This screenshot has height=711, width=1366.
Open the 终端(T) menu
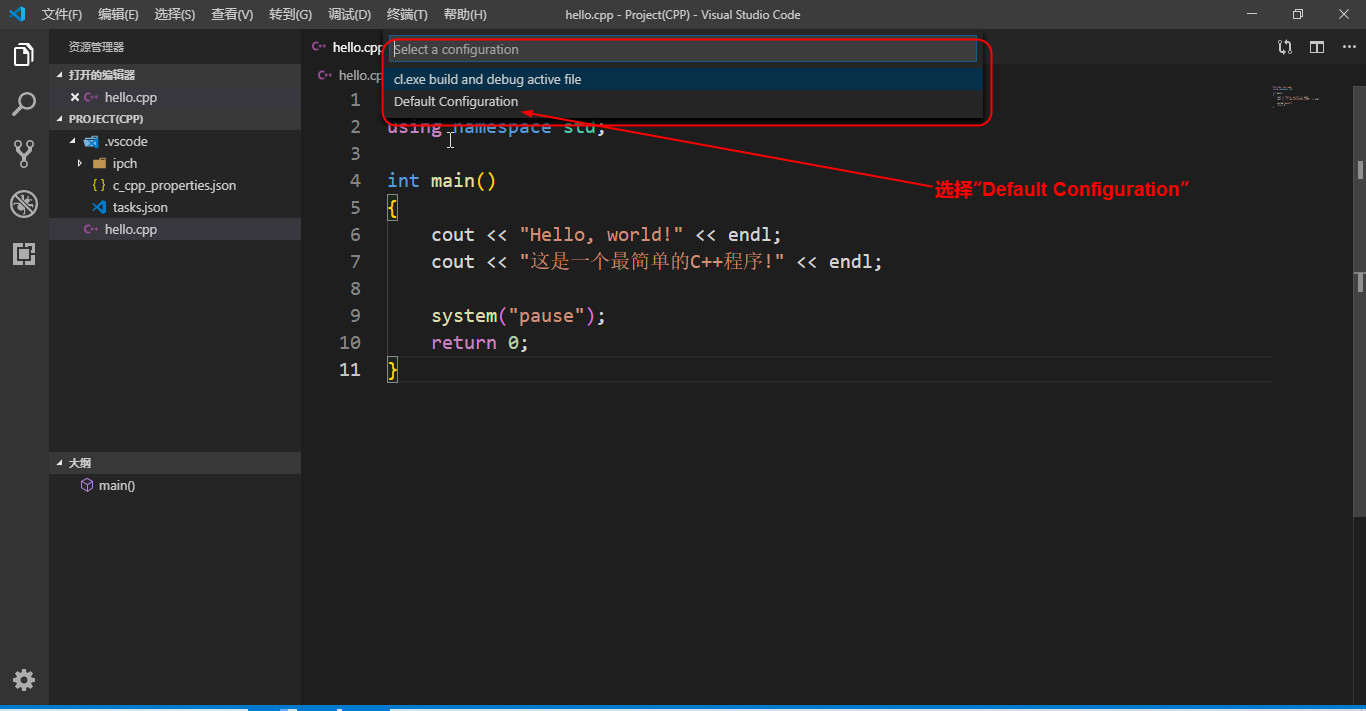[x=407, y=14]
